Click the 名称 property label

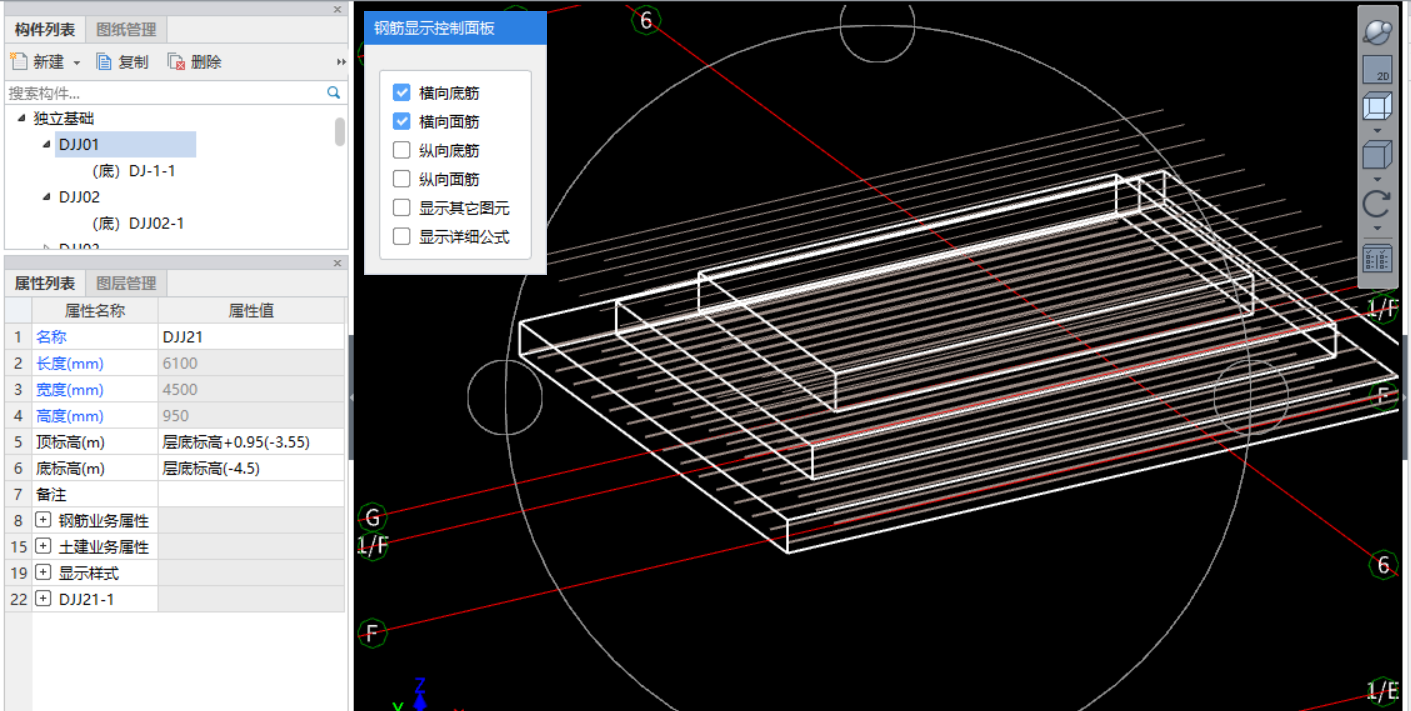[x=50, y=337]
